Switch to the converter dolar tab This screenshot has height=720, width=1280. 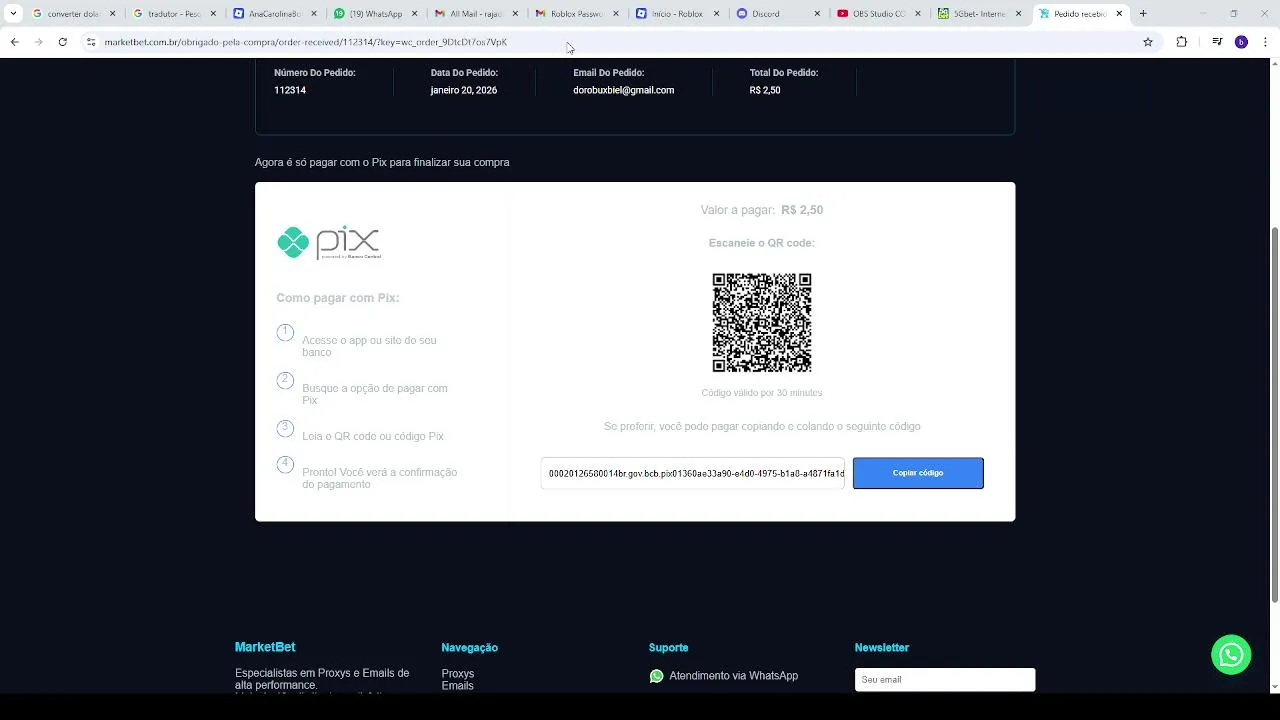point(75,14)
